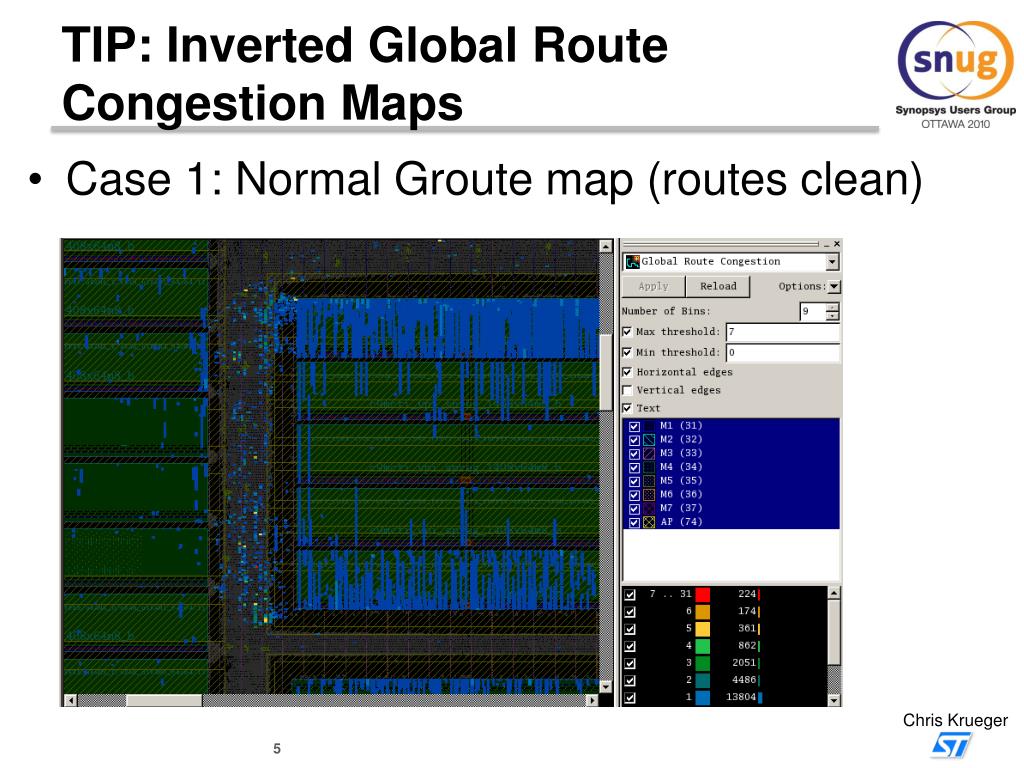Screen dimensions: 1024x768
Task: Uncheck the M3 (33) layer checkbox
Action: (634, 453)
